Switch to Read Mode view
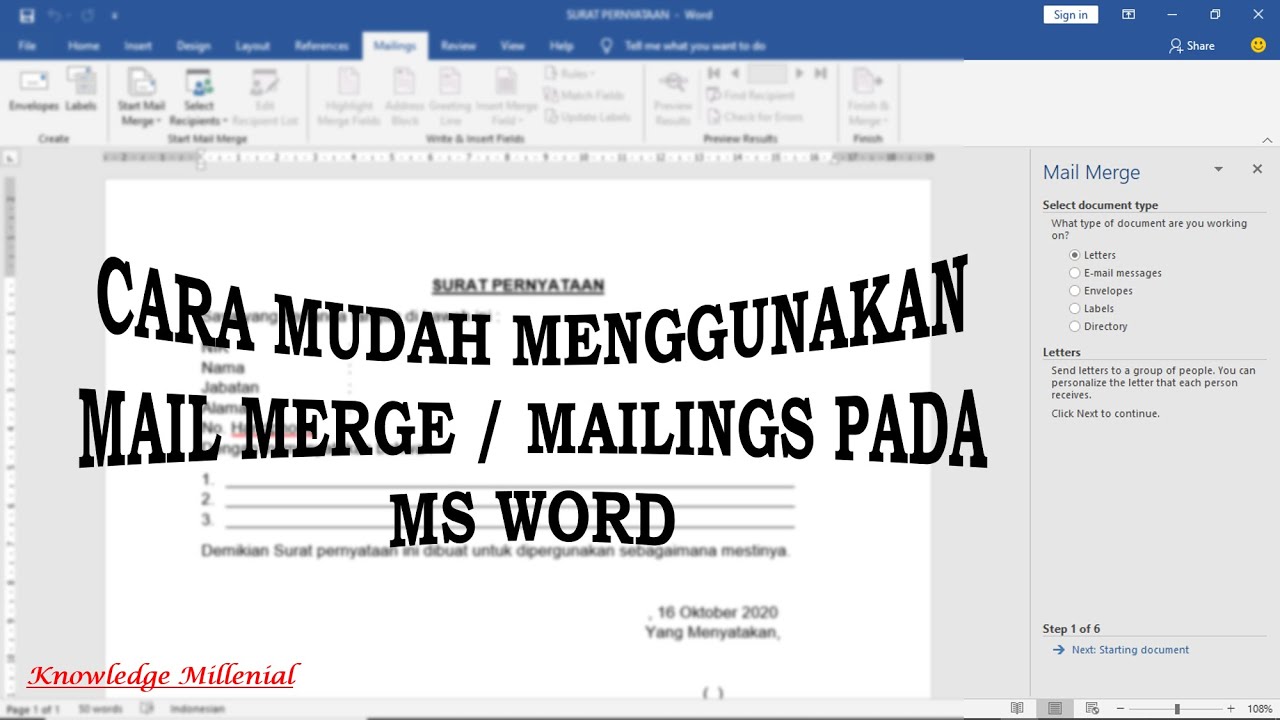This screenshot has height=720, width=1280. point(1017,708)
